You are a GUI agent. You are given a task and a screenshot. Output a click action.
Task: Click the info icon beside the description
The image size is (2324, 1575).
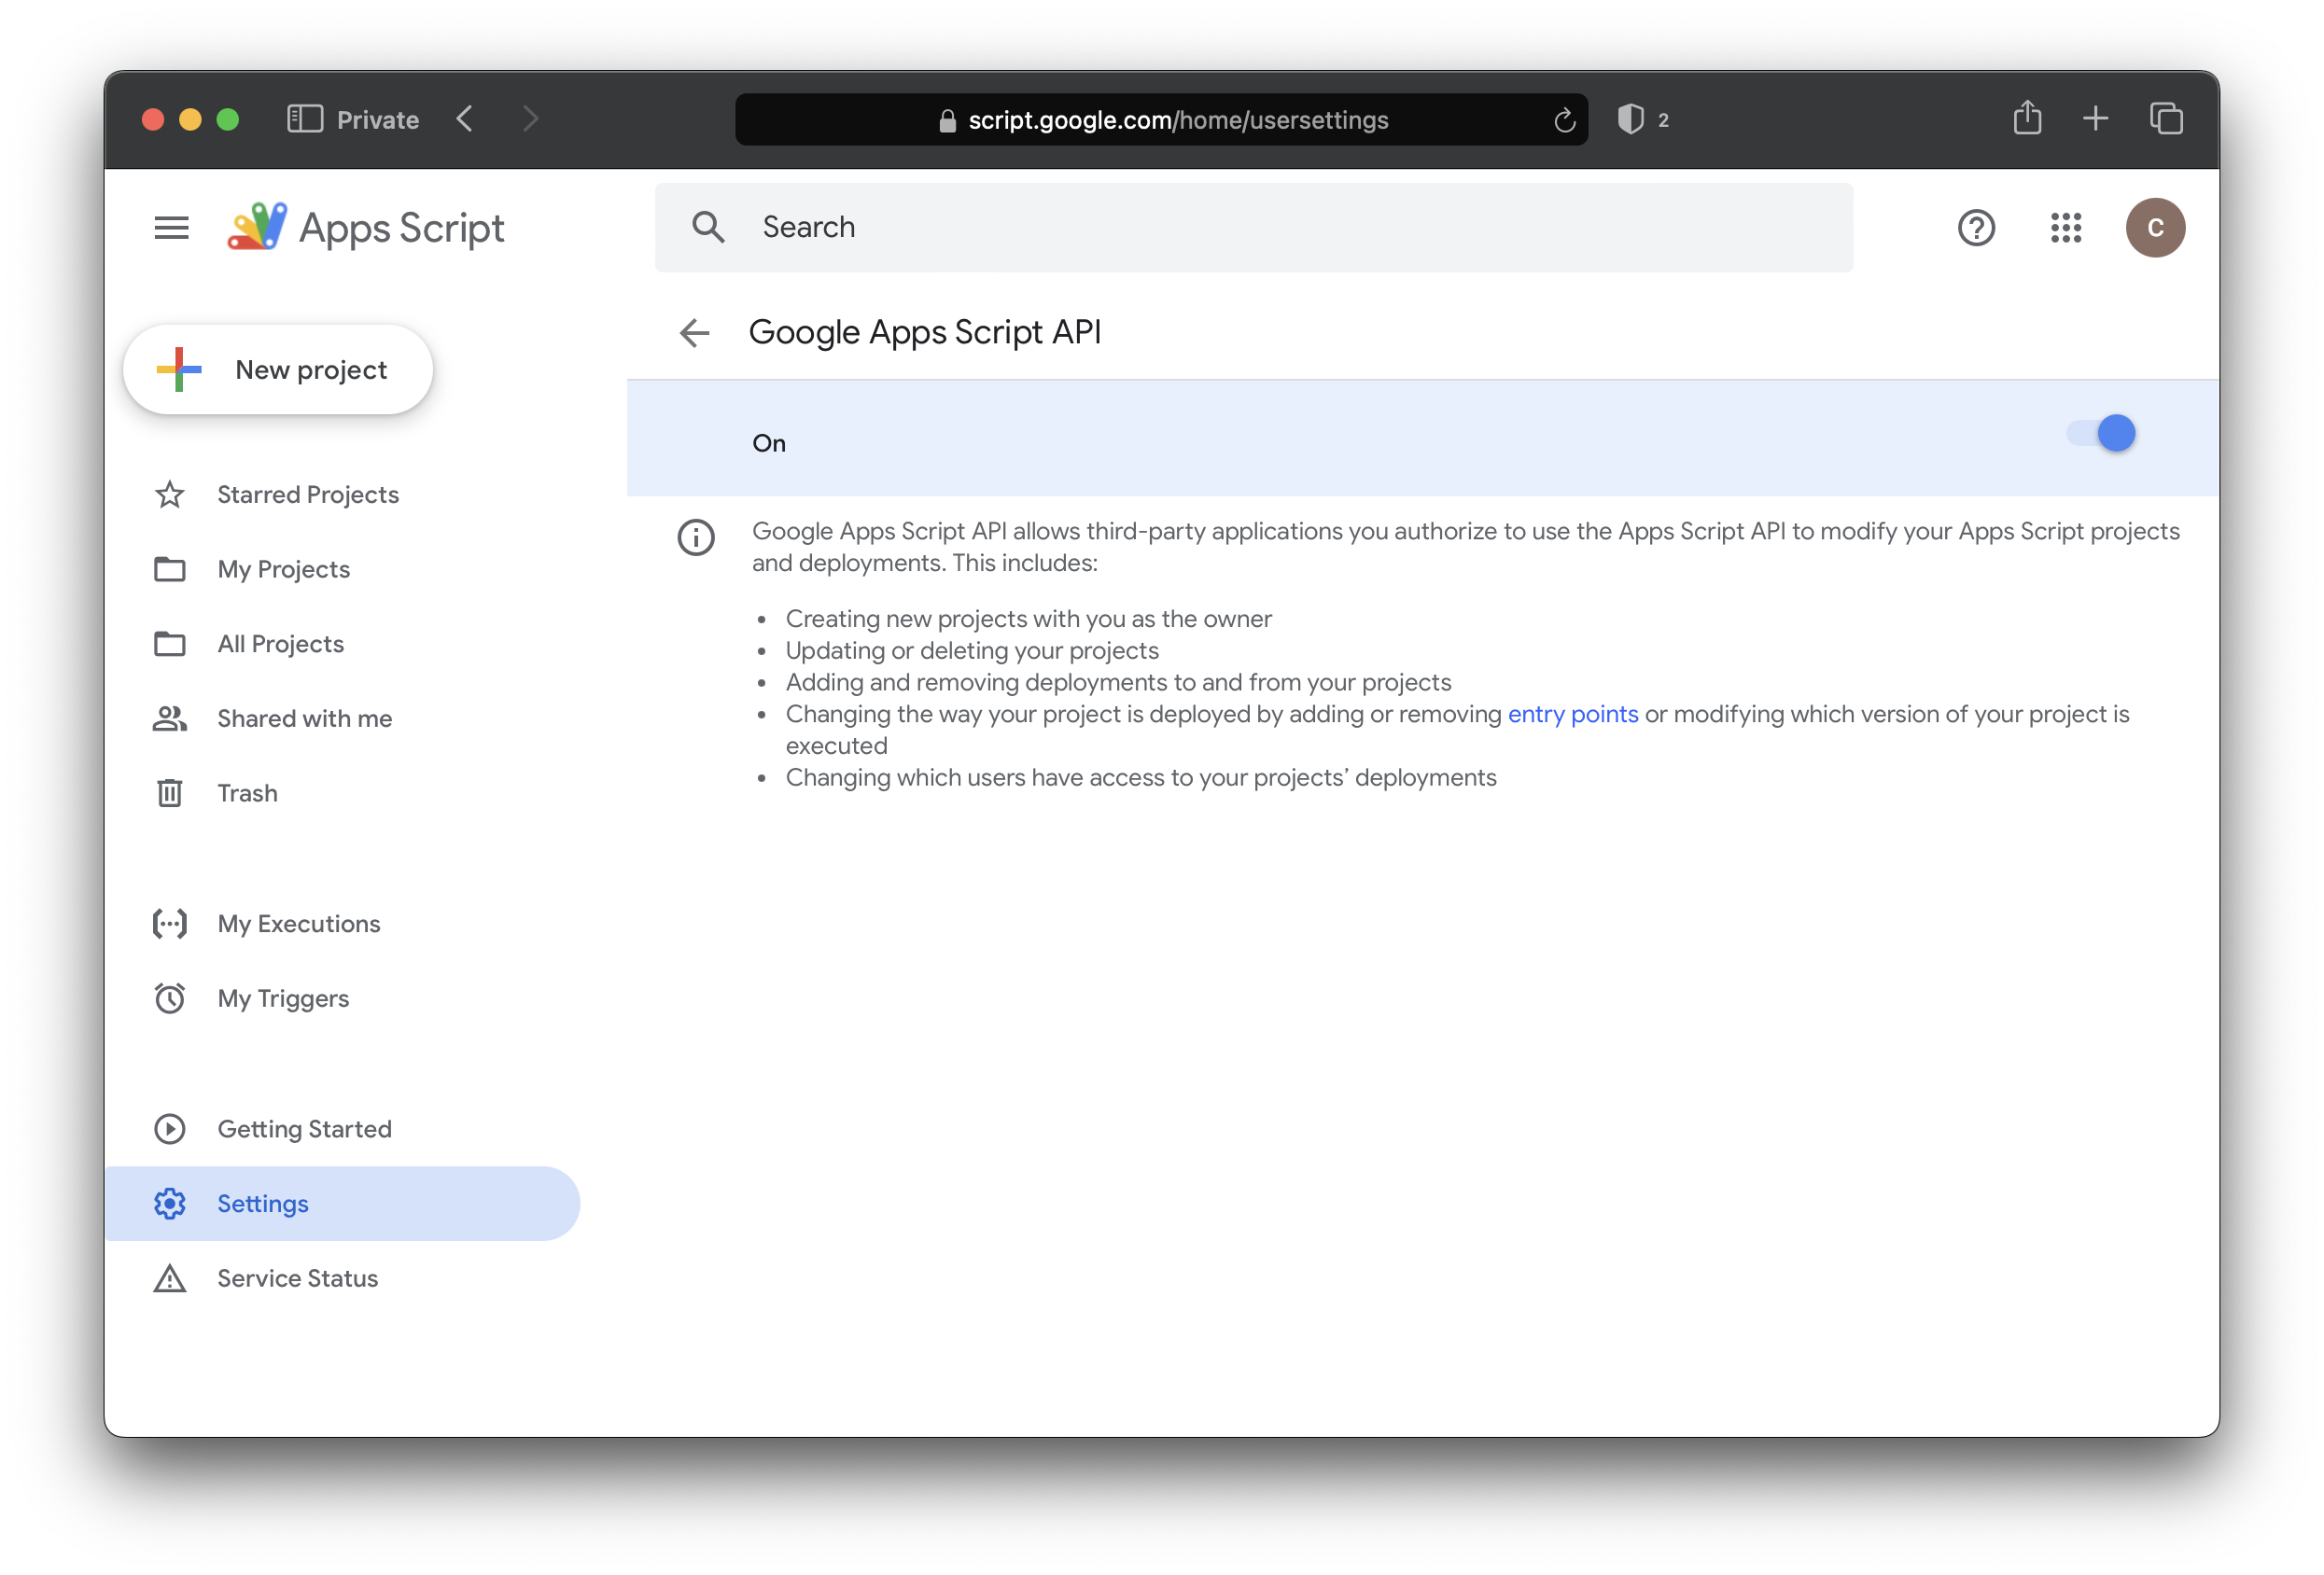pyautogui.click(x=696, y=538)
